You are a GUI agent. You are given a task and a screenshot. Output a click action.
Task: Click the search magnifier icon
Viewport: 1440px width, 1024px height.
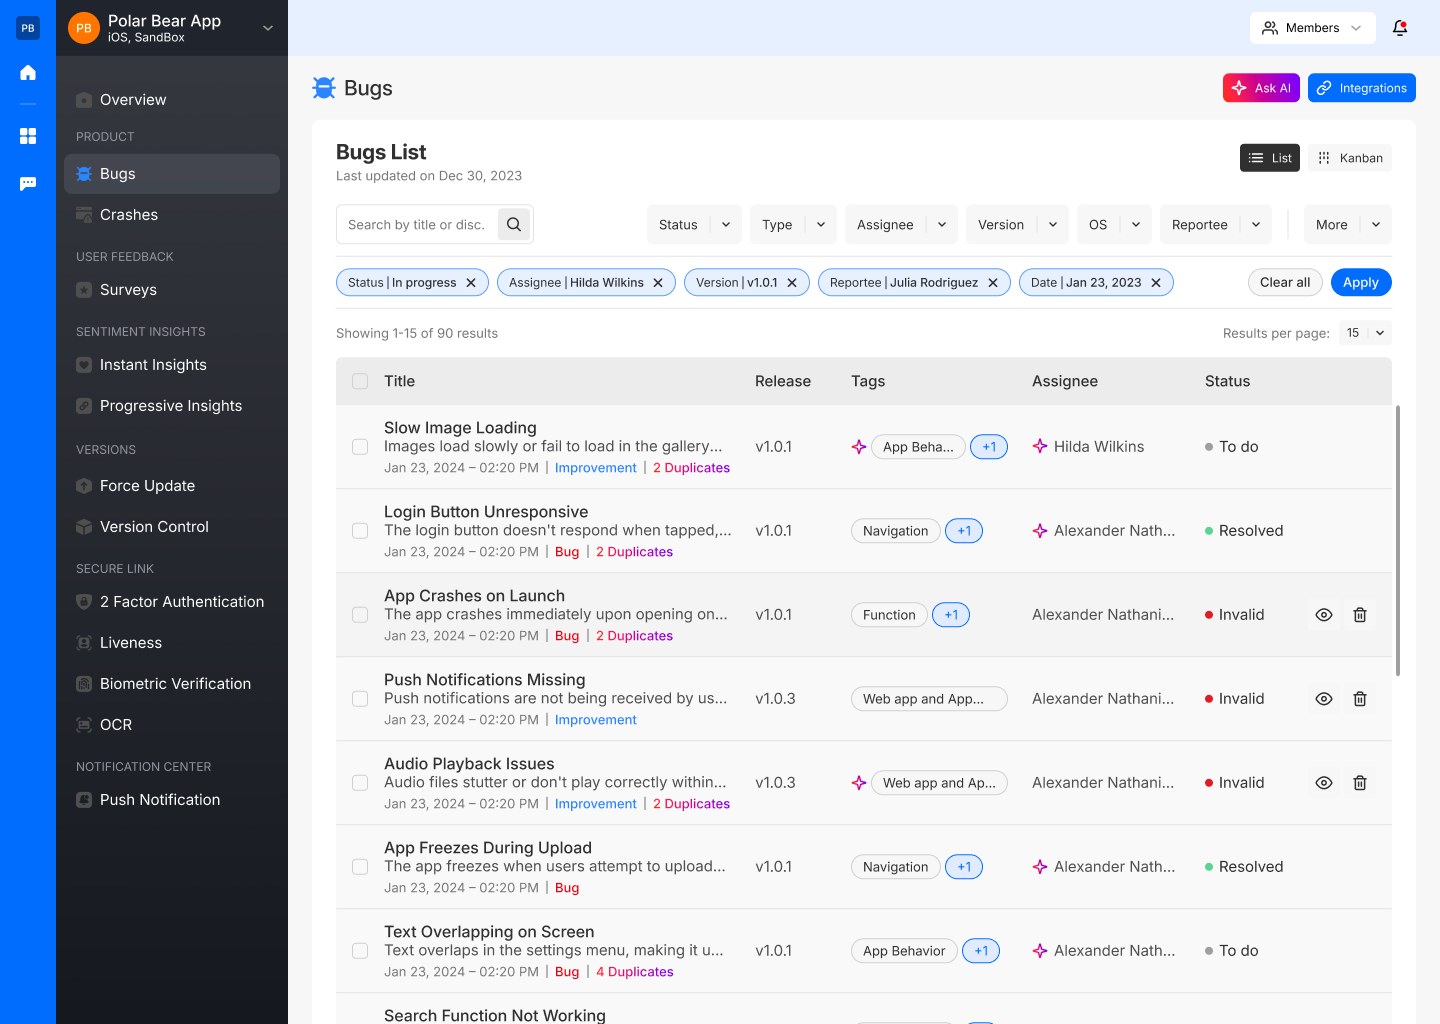pyautogui.click(x=514, y=225)
